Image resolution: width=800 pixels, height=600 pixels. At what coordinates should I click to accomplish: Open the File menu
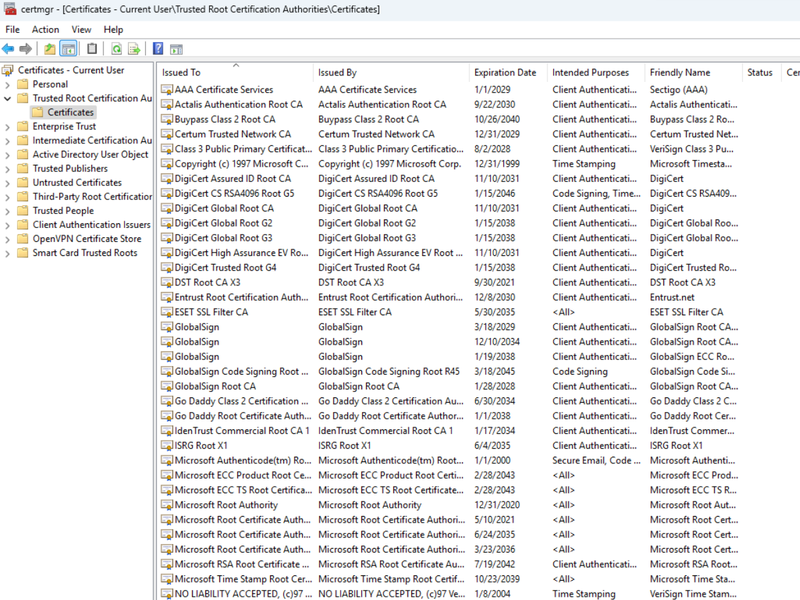pyautogui.click(x=12, y=30)
